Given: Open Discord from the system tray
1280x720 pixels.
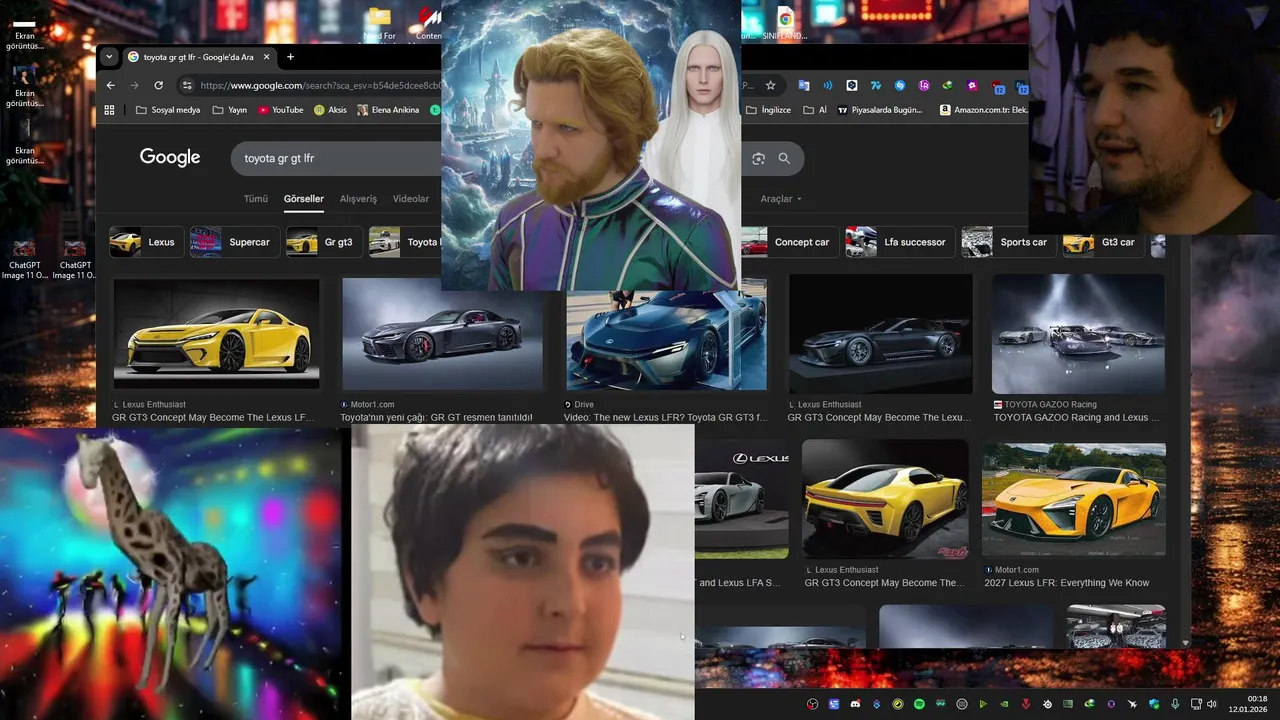Looking at the screenshot, I should coord(855,704).
